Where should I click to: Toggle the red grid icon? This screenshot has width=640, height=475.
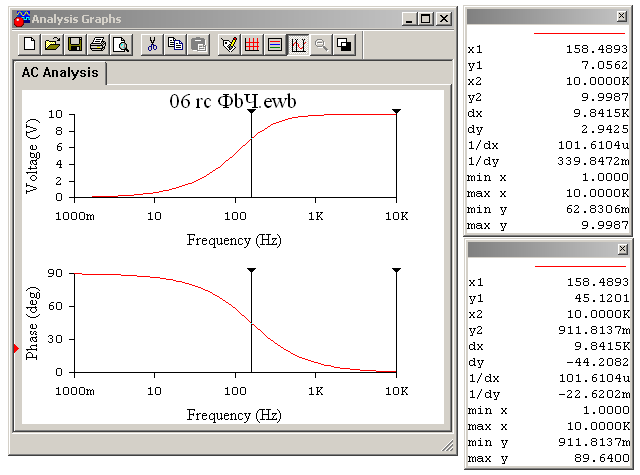point(252,44)
